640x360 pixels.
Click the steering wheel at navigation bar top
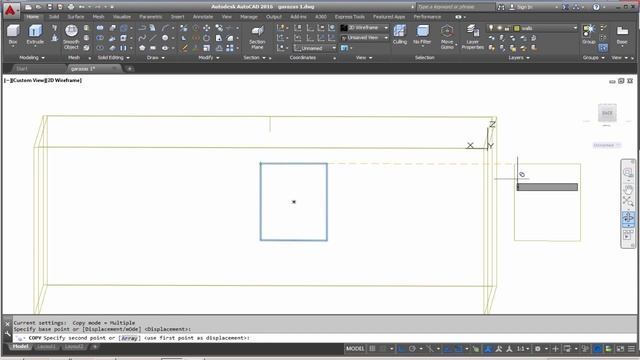628,172
